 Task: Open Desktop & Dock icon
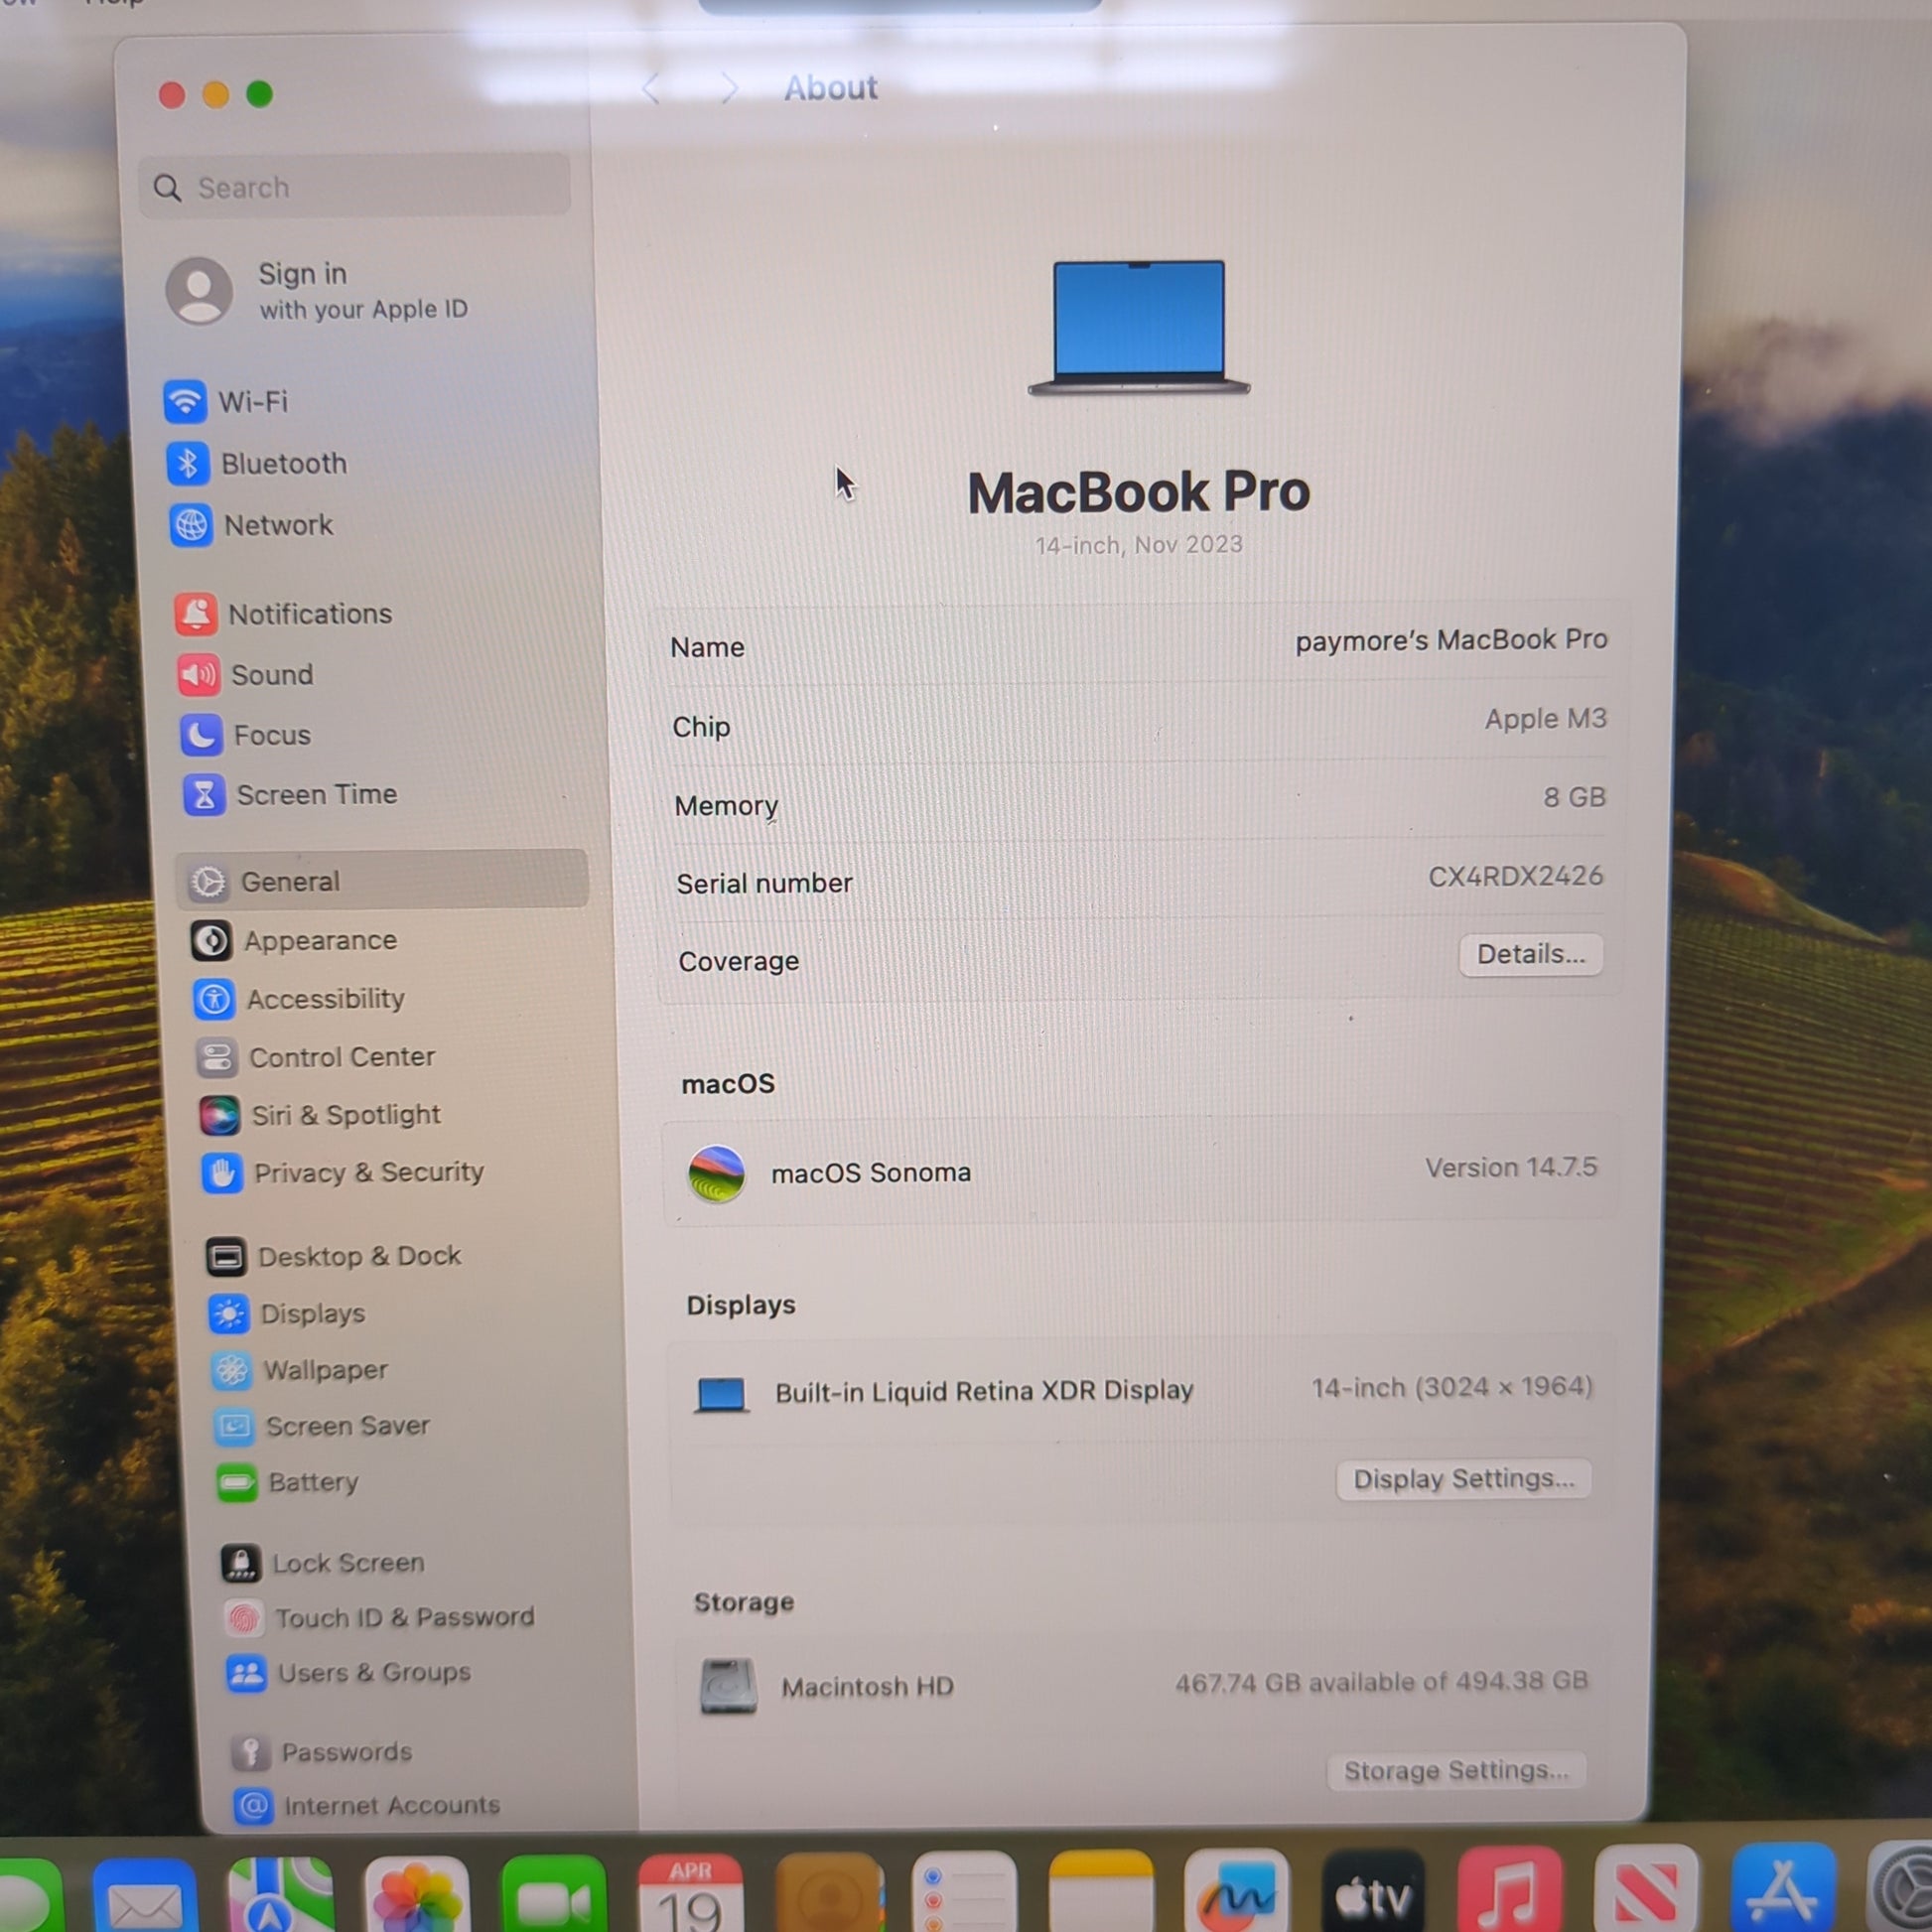(x=226, y=1257)
